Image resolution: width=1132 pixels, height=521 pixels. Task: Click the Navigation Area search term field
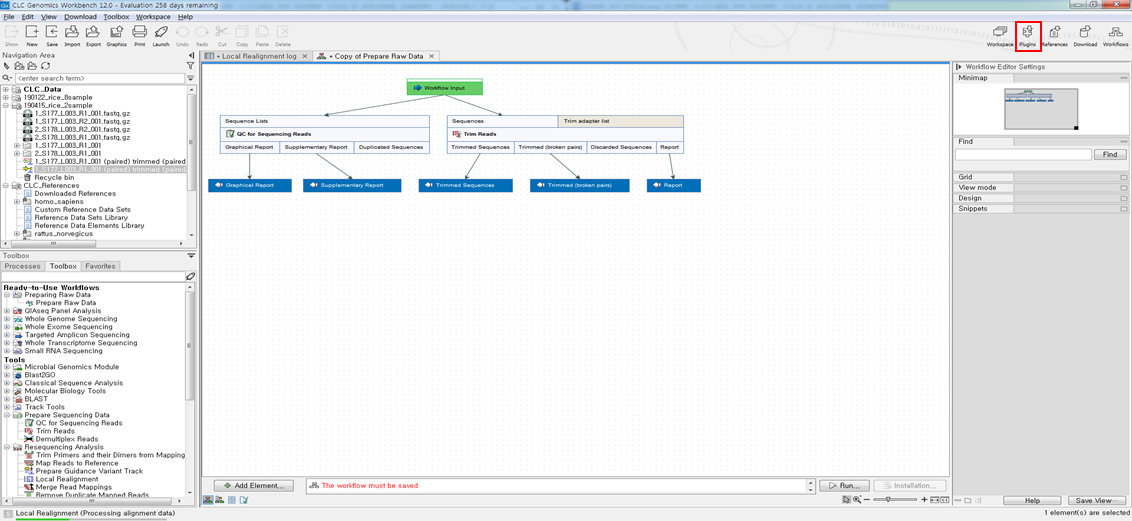click(98, 78)
